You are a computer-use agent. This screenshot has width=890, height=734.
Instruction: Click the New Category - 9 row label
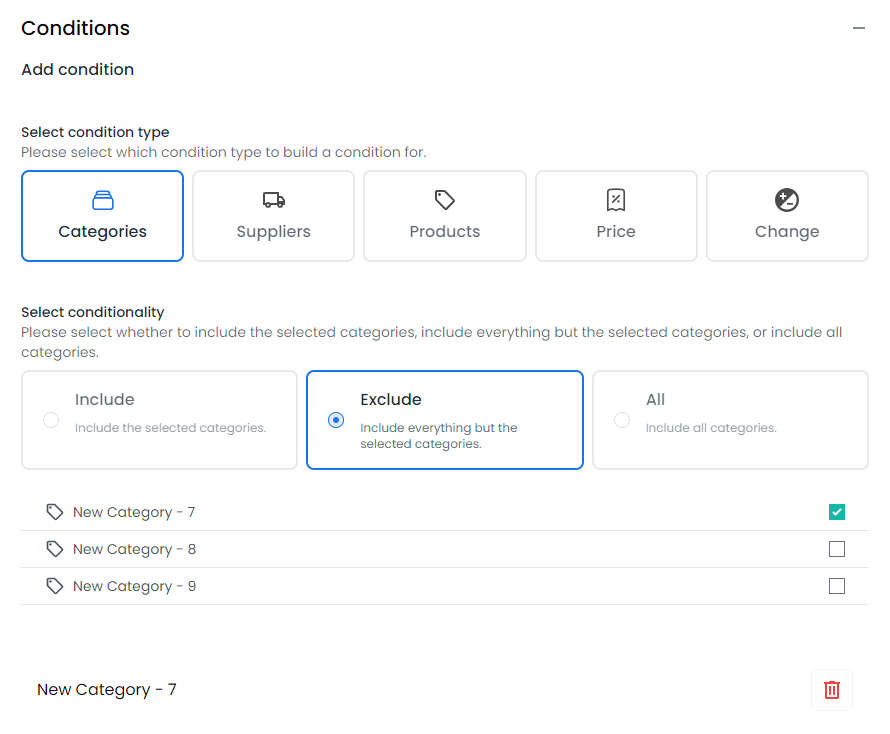point(135,586)
